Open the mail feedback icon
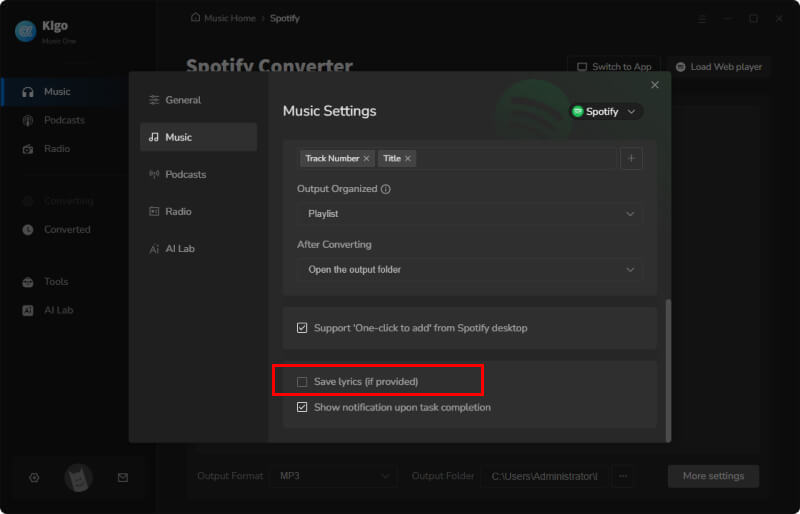 coord(123,478)
